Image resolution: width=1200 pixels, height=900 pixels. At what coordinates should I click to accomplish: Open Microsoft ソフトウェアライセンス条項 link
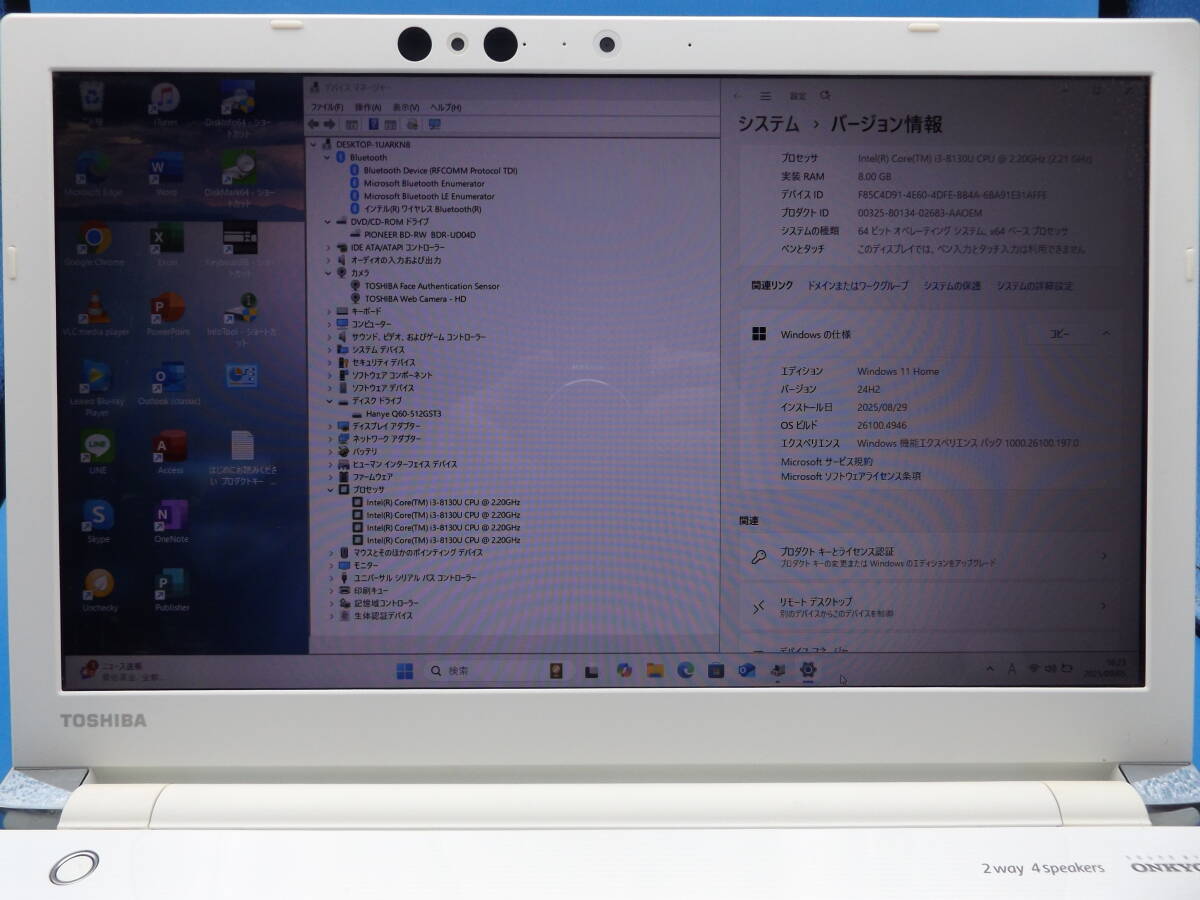(x=851, y=477)
